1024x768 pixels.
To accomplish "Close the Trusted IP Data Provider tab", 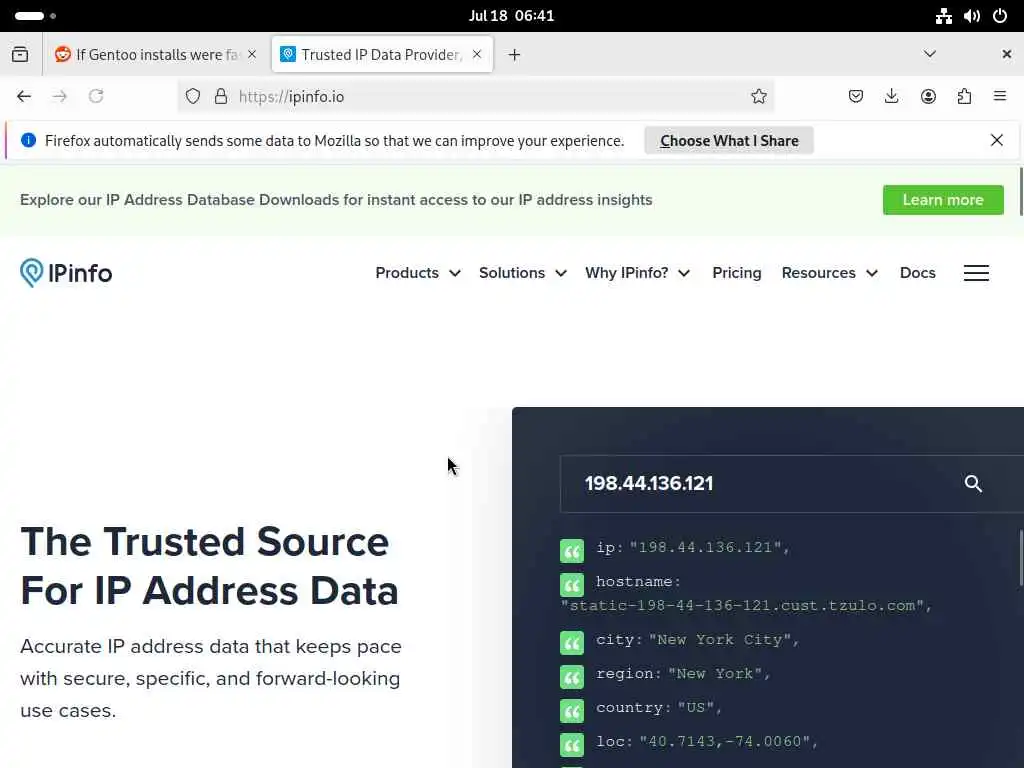I will click(x=477, y=54).
